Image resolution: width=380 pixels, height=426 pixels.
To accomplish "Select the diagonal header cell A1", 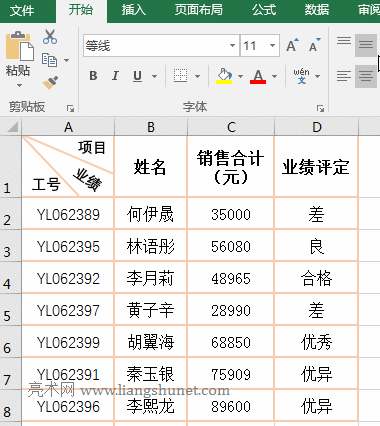I will point(68,166).
